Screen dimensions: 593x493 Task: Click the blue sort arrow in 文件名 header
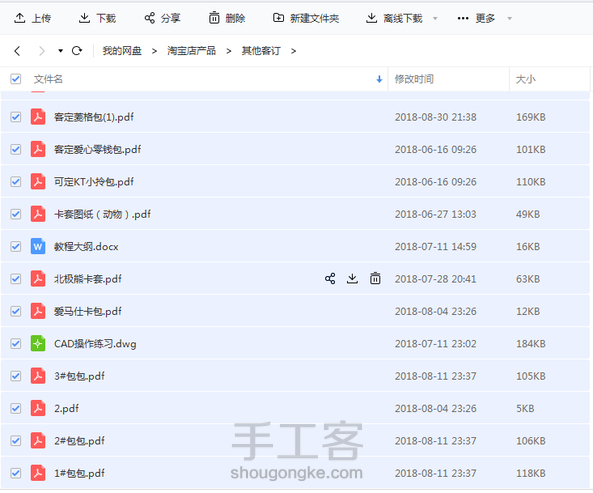[x=379, y=79]
